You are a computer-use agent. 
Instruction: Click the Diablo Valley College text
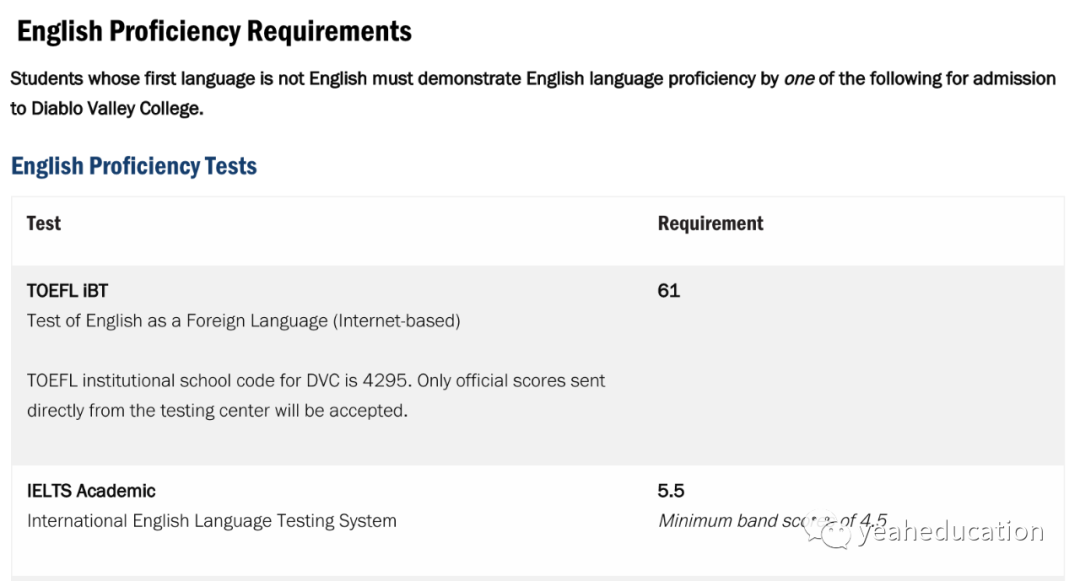(117, 109)
